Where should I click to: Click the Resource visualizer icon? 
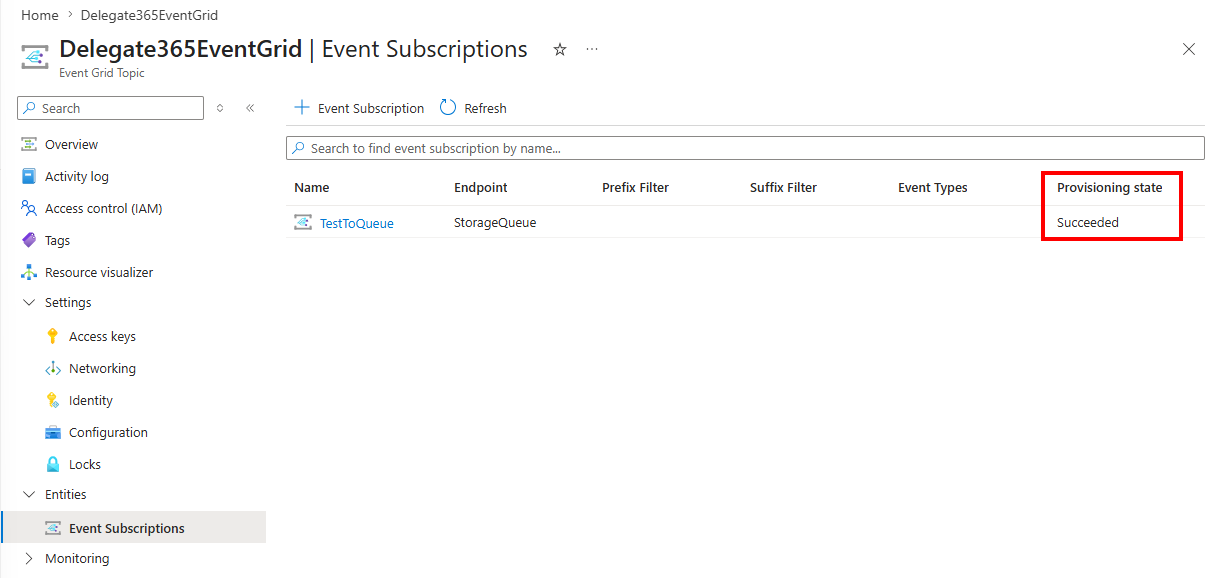pos(29,273)
